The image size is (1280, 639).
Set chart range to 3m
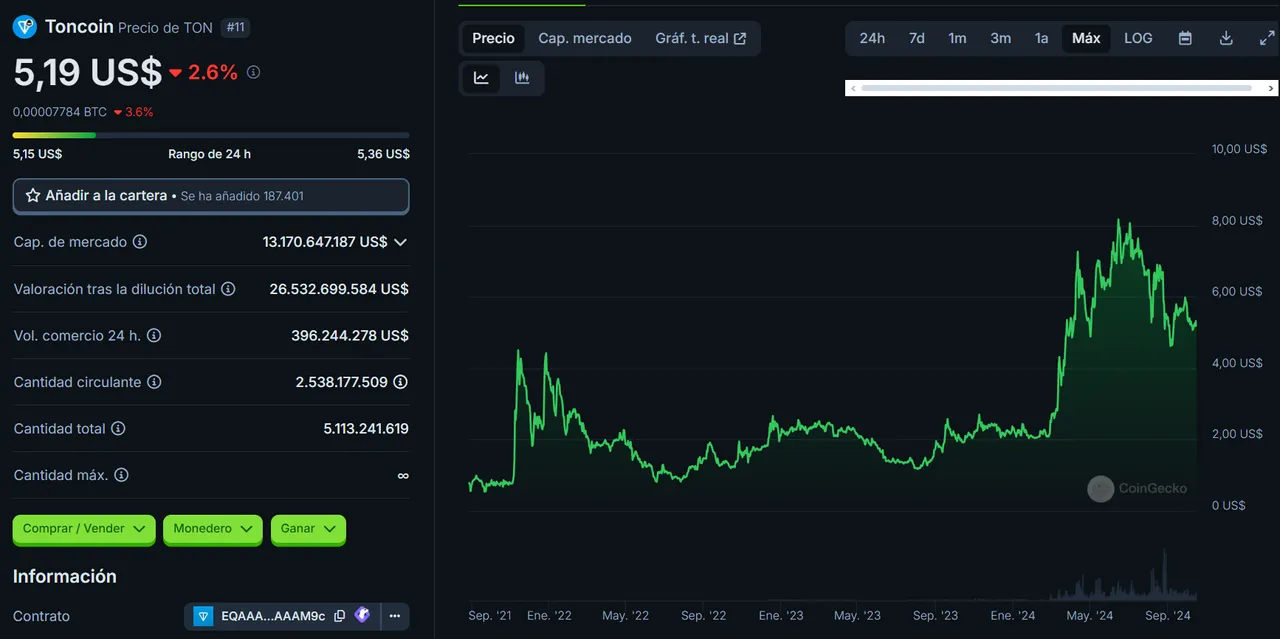click(x=1000, y=38)
